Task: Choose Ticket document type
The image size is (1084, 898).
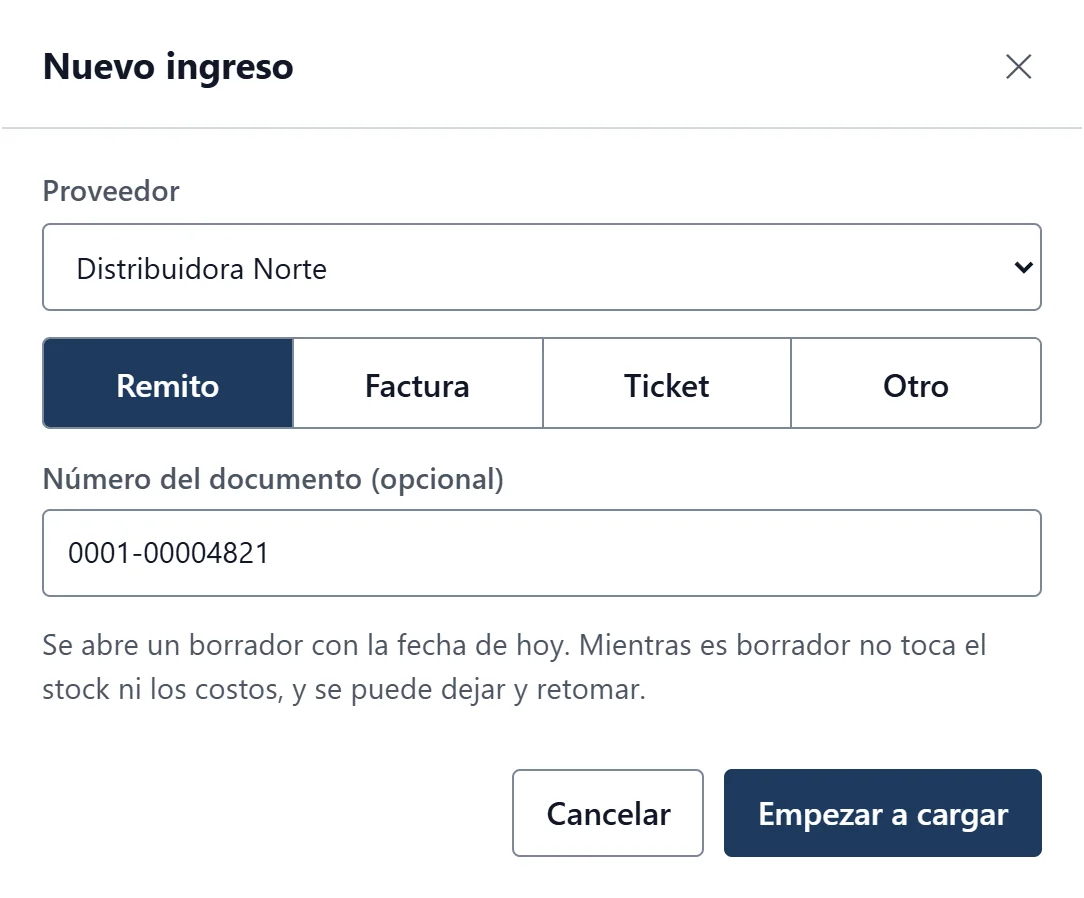Action: pos(666,384)
